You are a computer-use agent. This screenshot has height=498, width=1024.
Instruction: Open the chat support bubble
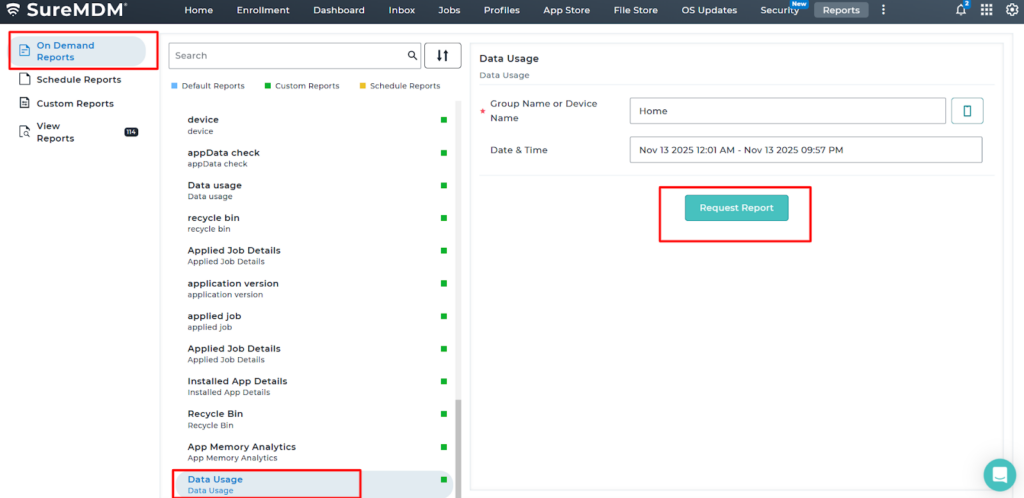(x=999, y=475)
